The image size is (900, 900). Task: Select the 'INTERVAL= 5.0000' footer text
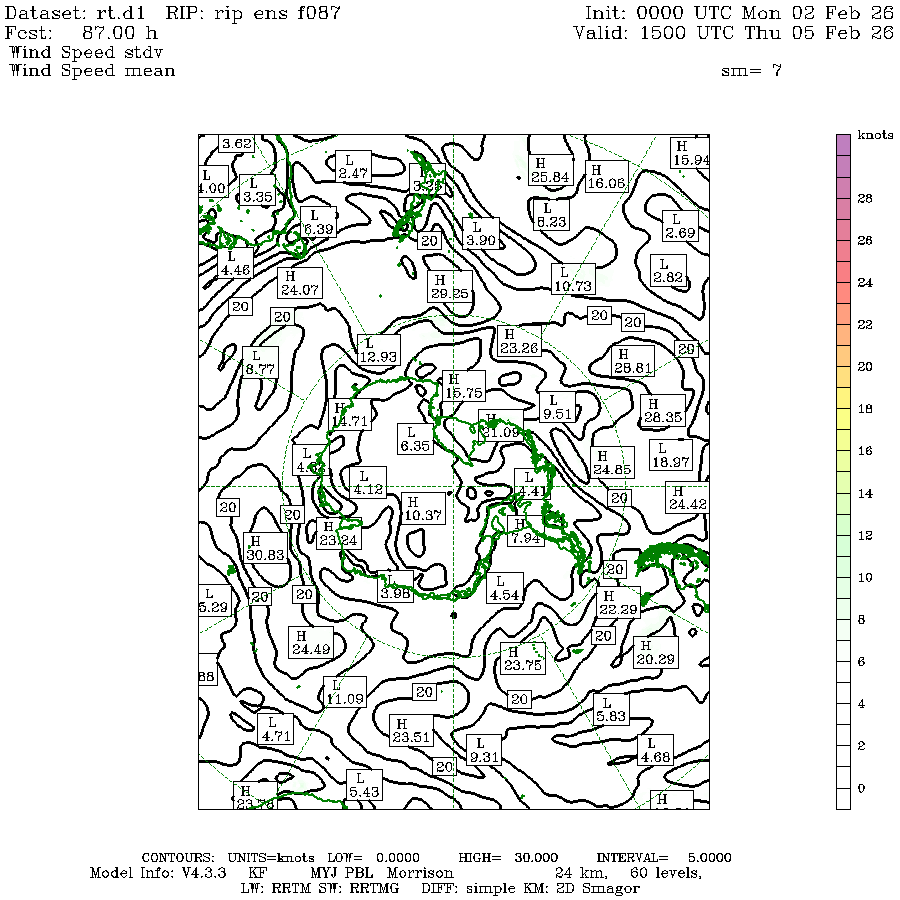[x=664, y=858]
